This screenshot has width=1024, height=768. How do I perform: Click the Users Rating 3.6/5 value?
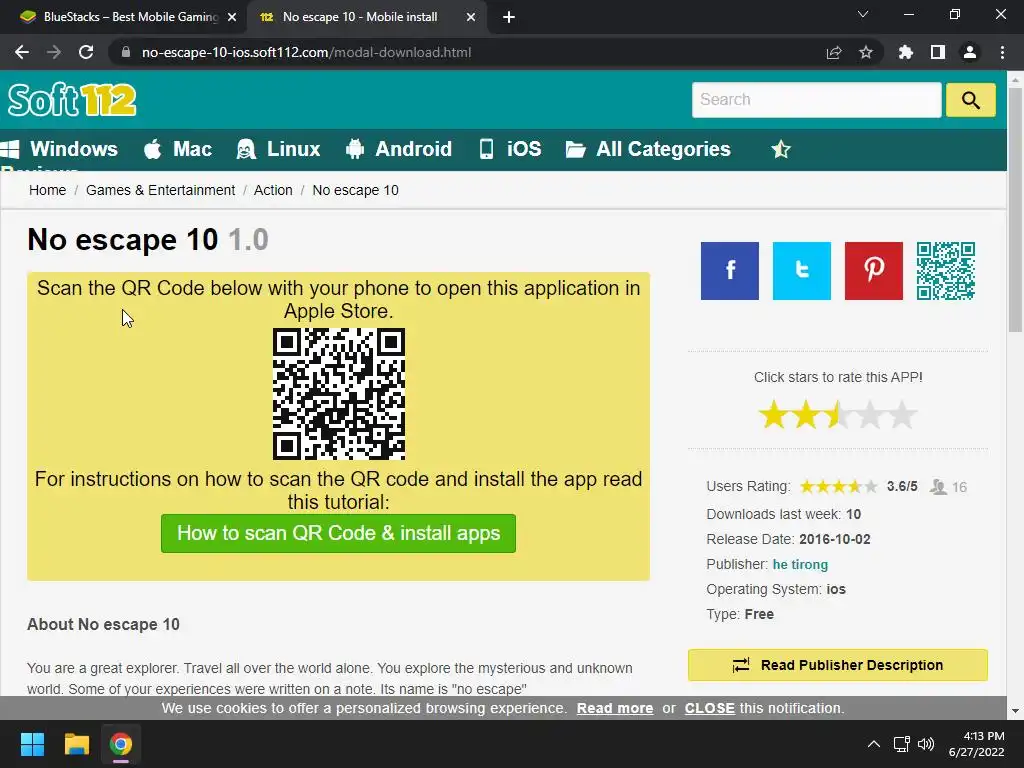click(x=902, y=487)
